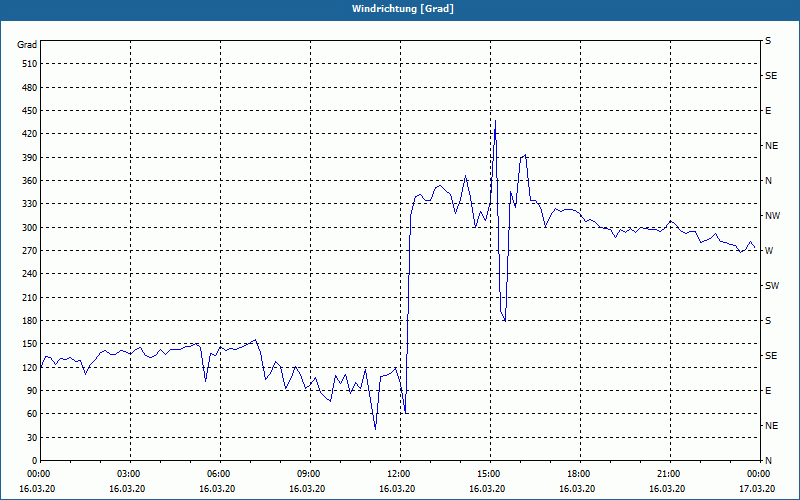
Task: Click the 270 y-axis value
Action: point(30,251)
